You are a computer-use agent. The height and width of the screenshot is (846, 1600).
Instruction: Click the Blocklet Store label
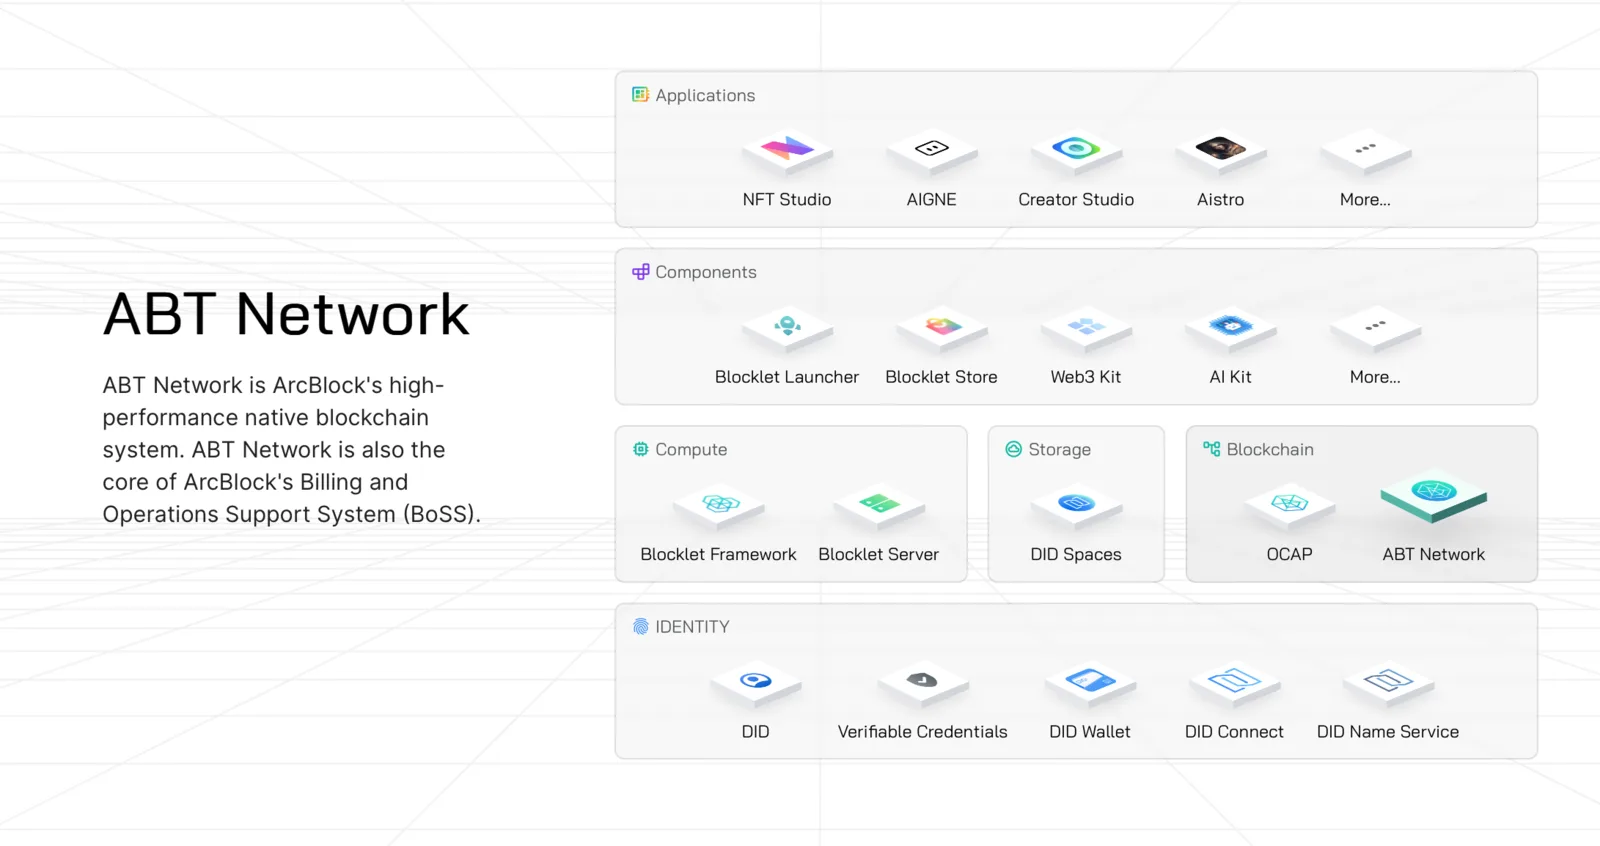(942, 377)
